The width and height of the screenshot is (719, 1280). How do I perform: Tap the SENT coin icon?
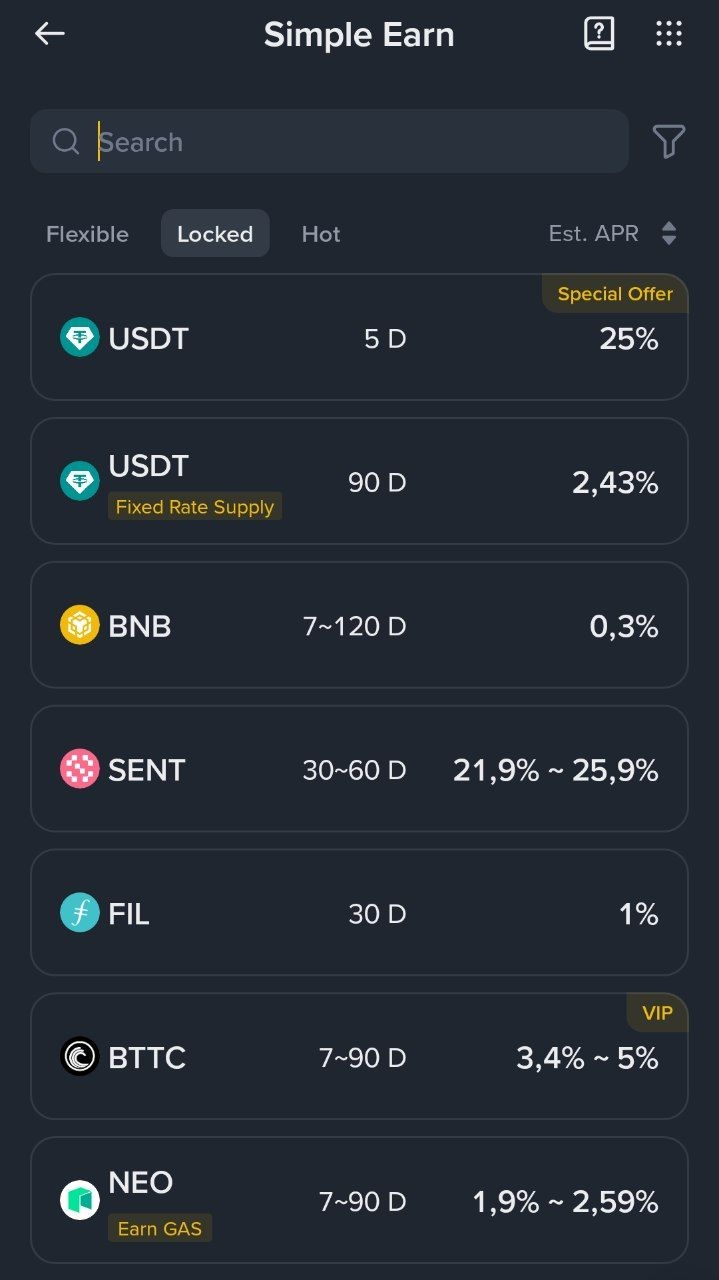pos(80,770)
